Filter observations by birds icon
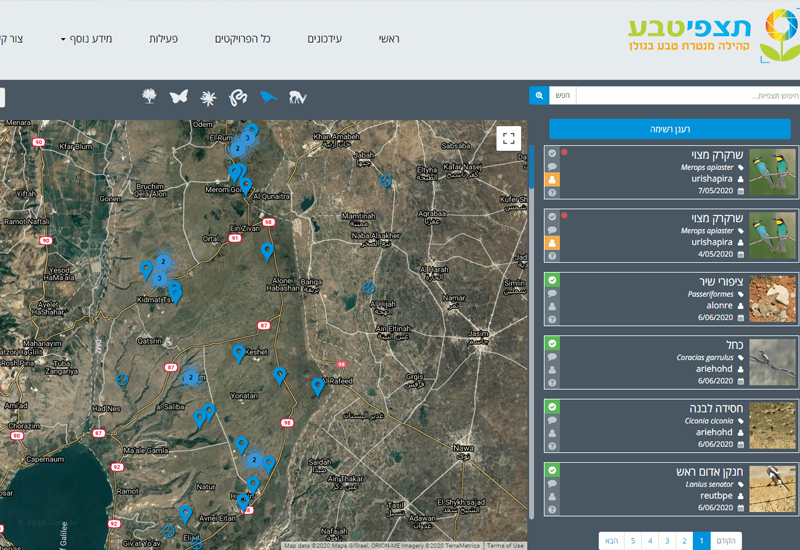The image size is (800, 550). pyautogui.click(x=268, y=96)
